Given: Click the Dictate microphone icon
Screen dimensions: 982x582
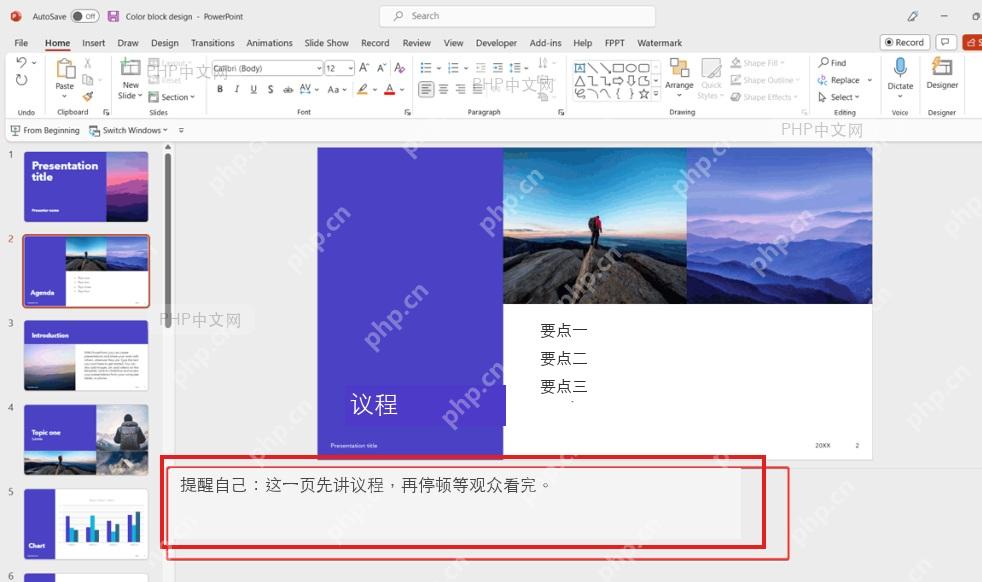Looking at the screenshot, I should tap(900, 67).
